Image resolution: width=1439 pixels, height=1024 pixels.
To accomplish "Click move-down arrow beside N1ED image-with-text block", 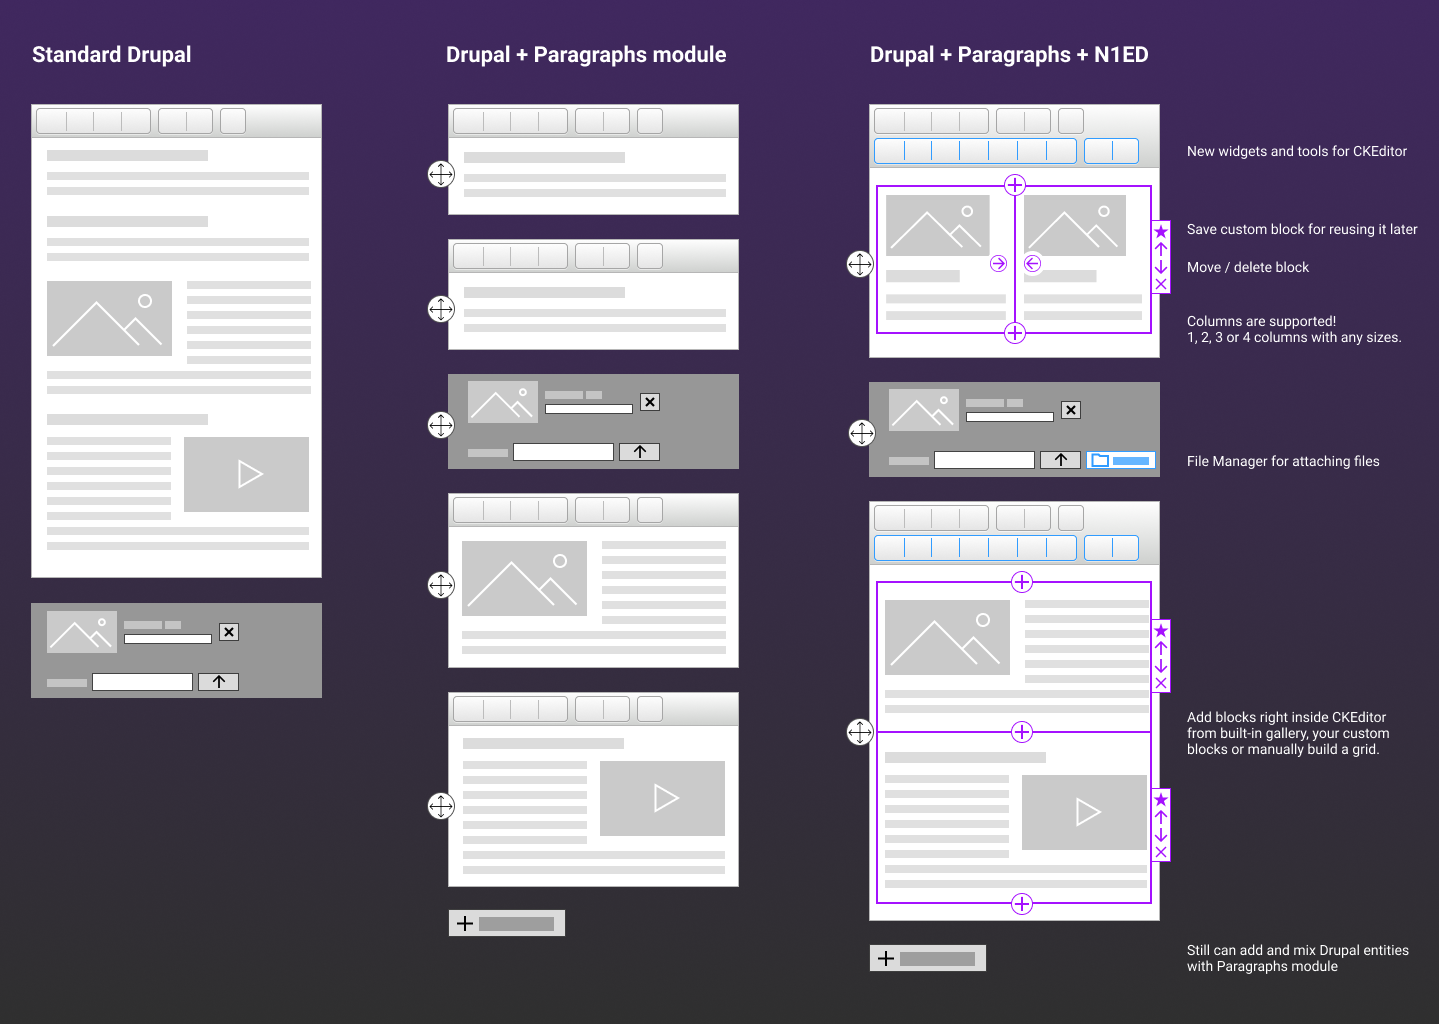I will click(1161, 666).
